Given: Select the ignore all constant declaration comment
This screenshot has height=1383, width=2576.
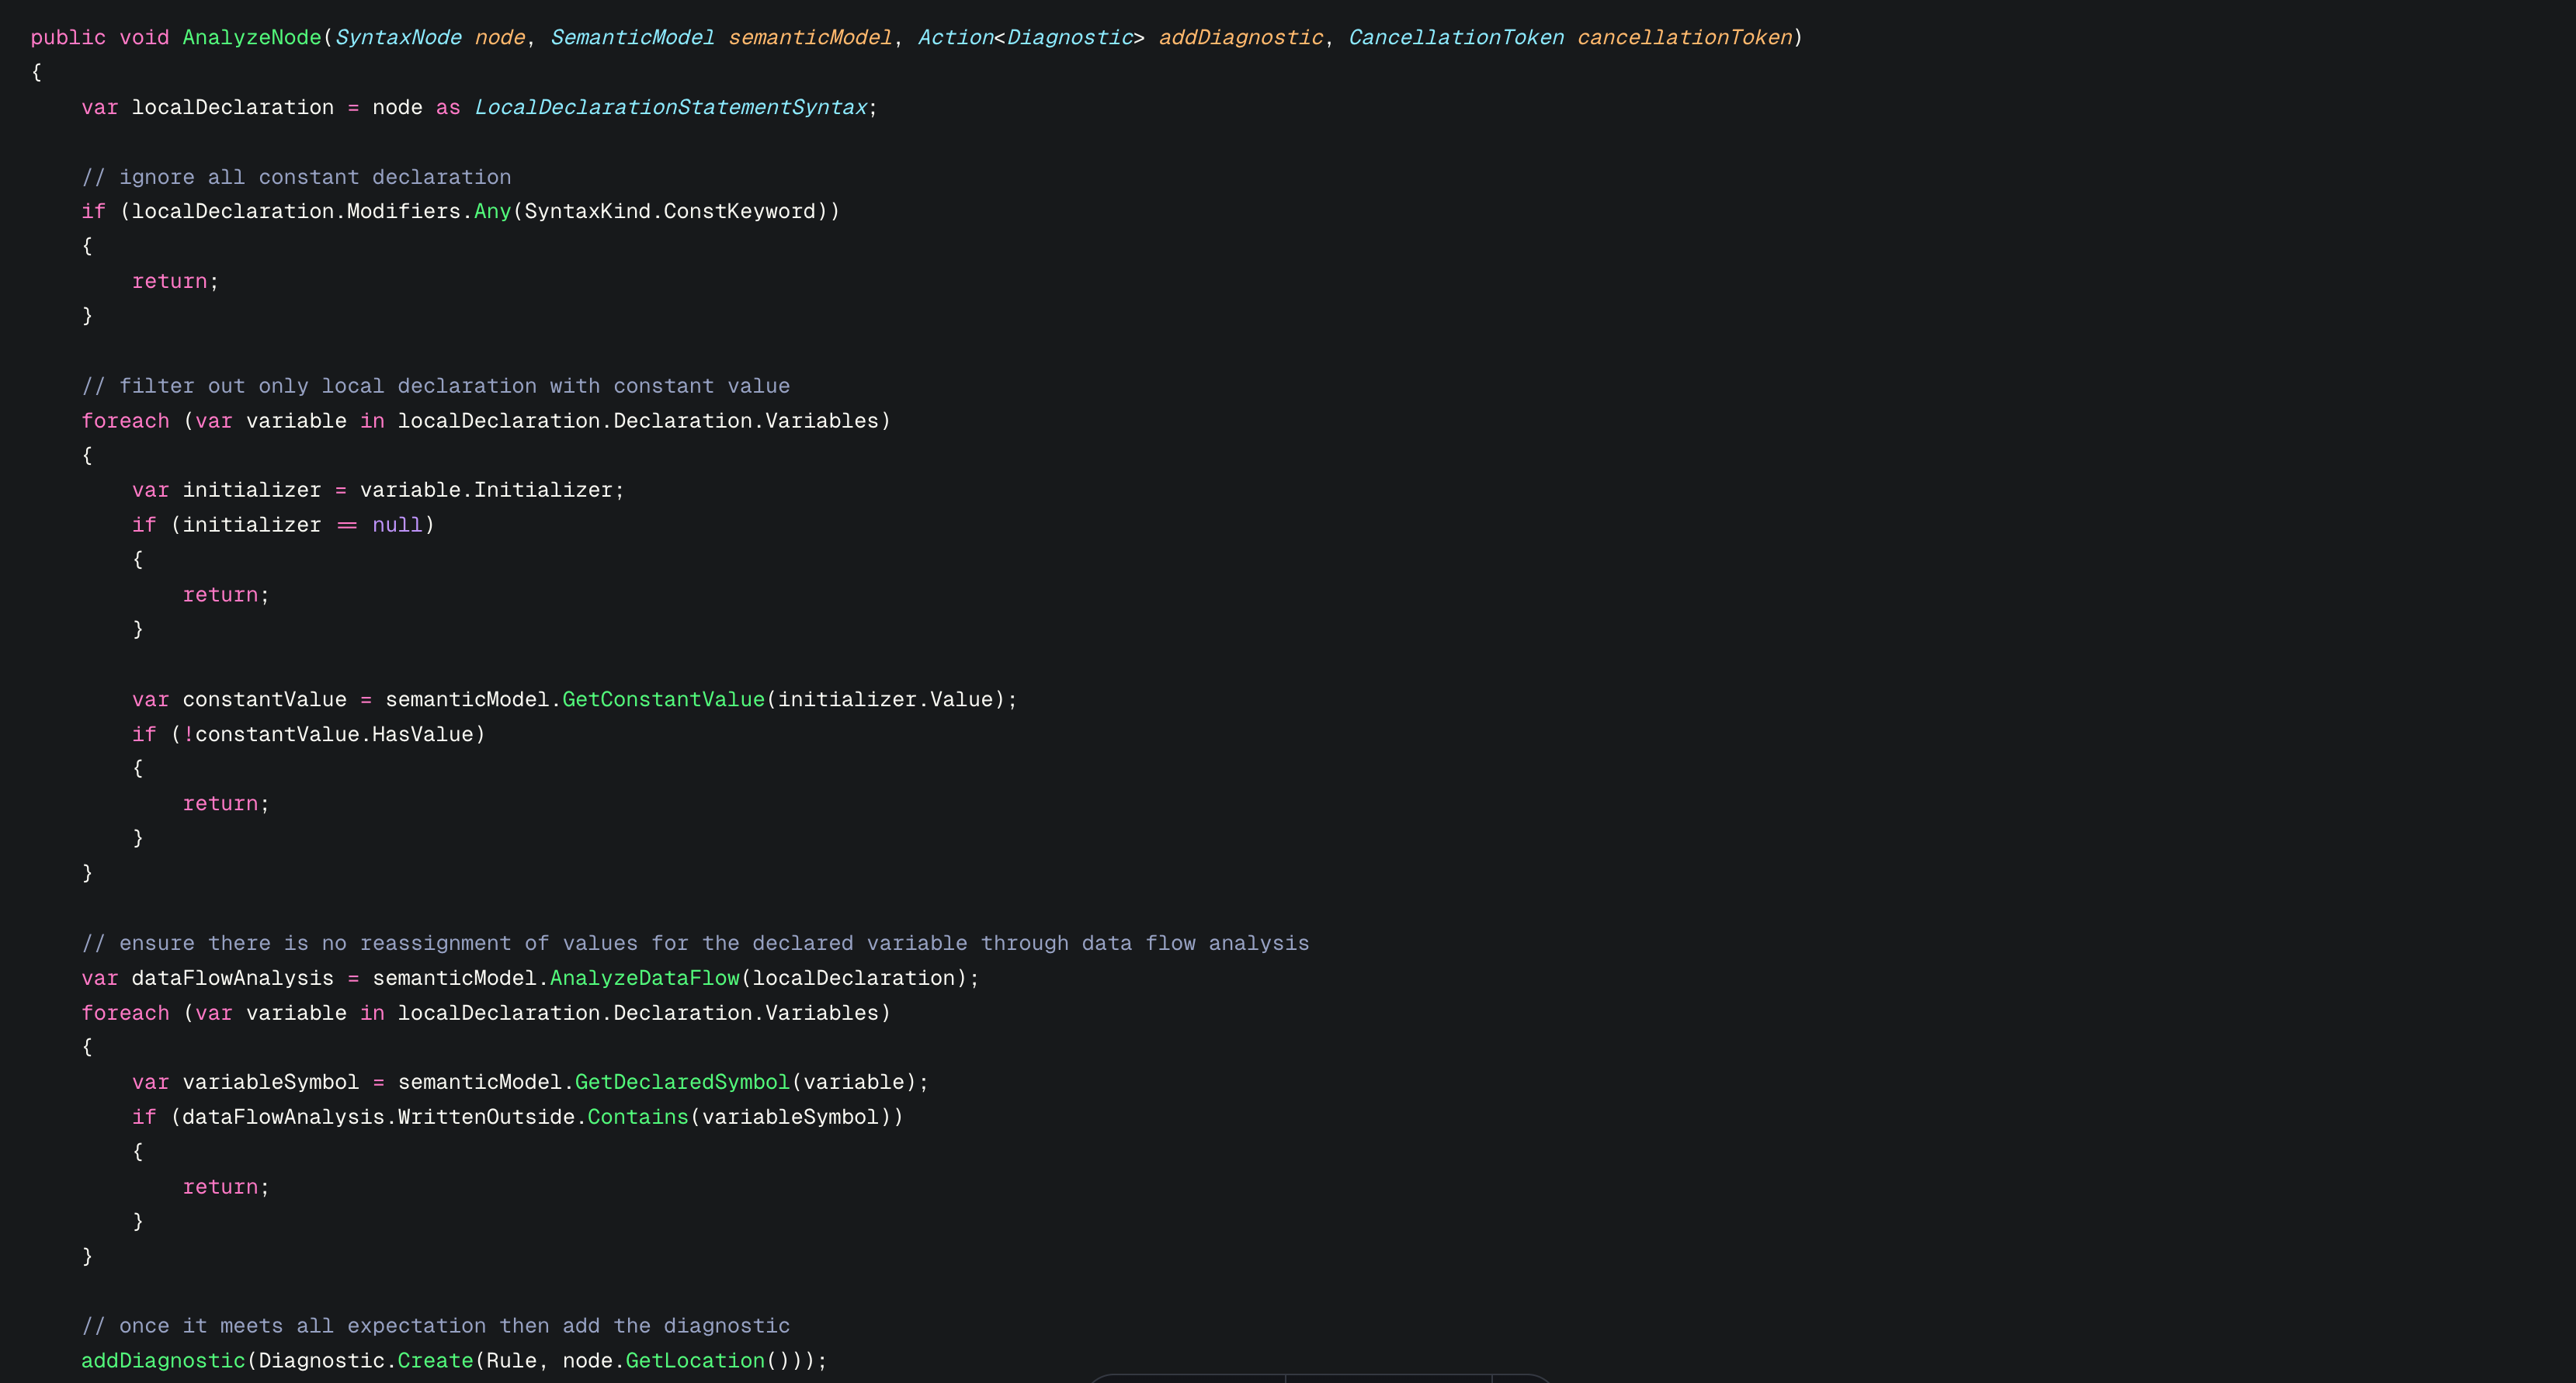Looking at the screenshot, I should tap(297, 177).
